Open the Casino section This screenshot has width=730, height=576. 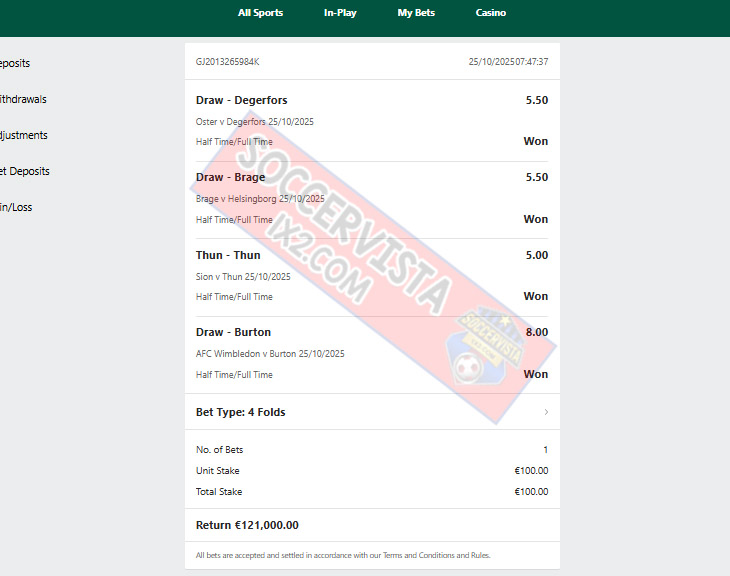[491, 13]
